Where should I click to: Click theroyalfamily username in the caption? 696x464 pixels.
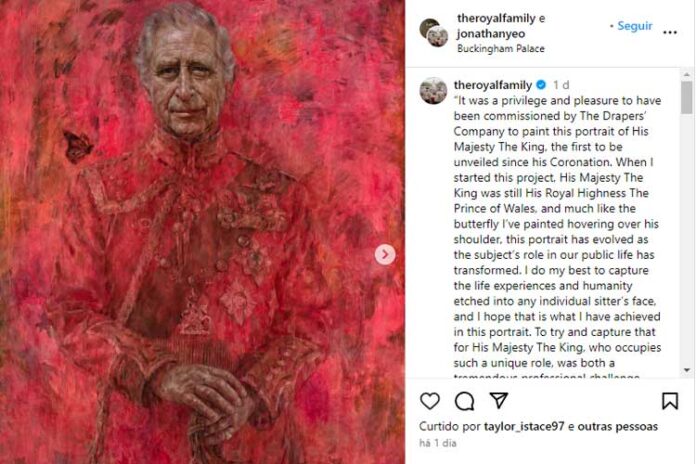point(492,85)
